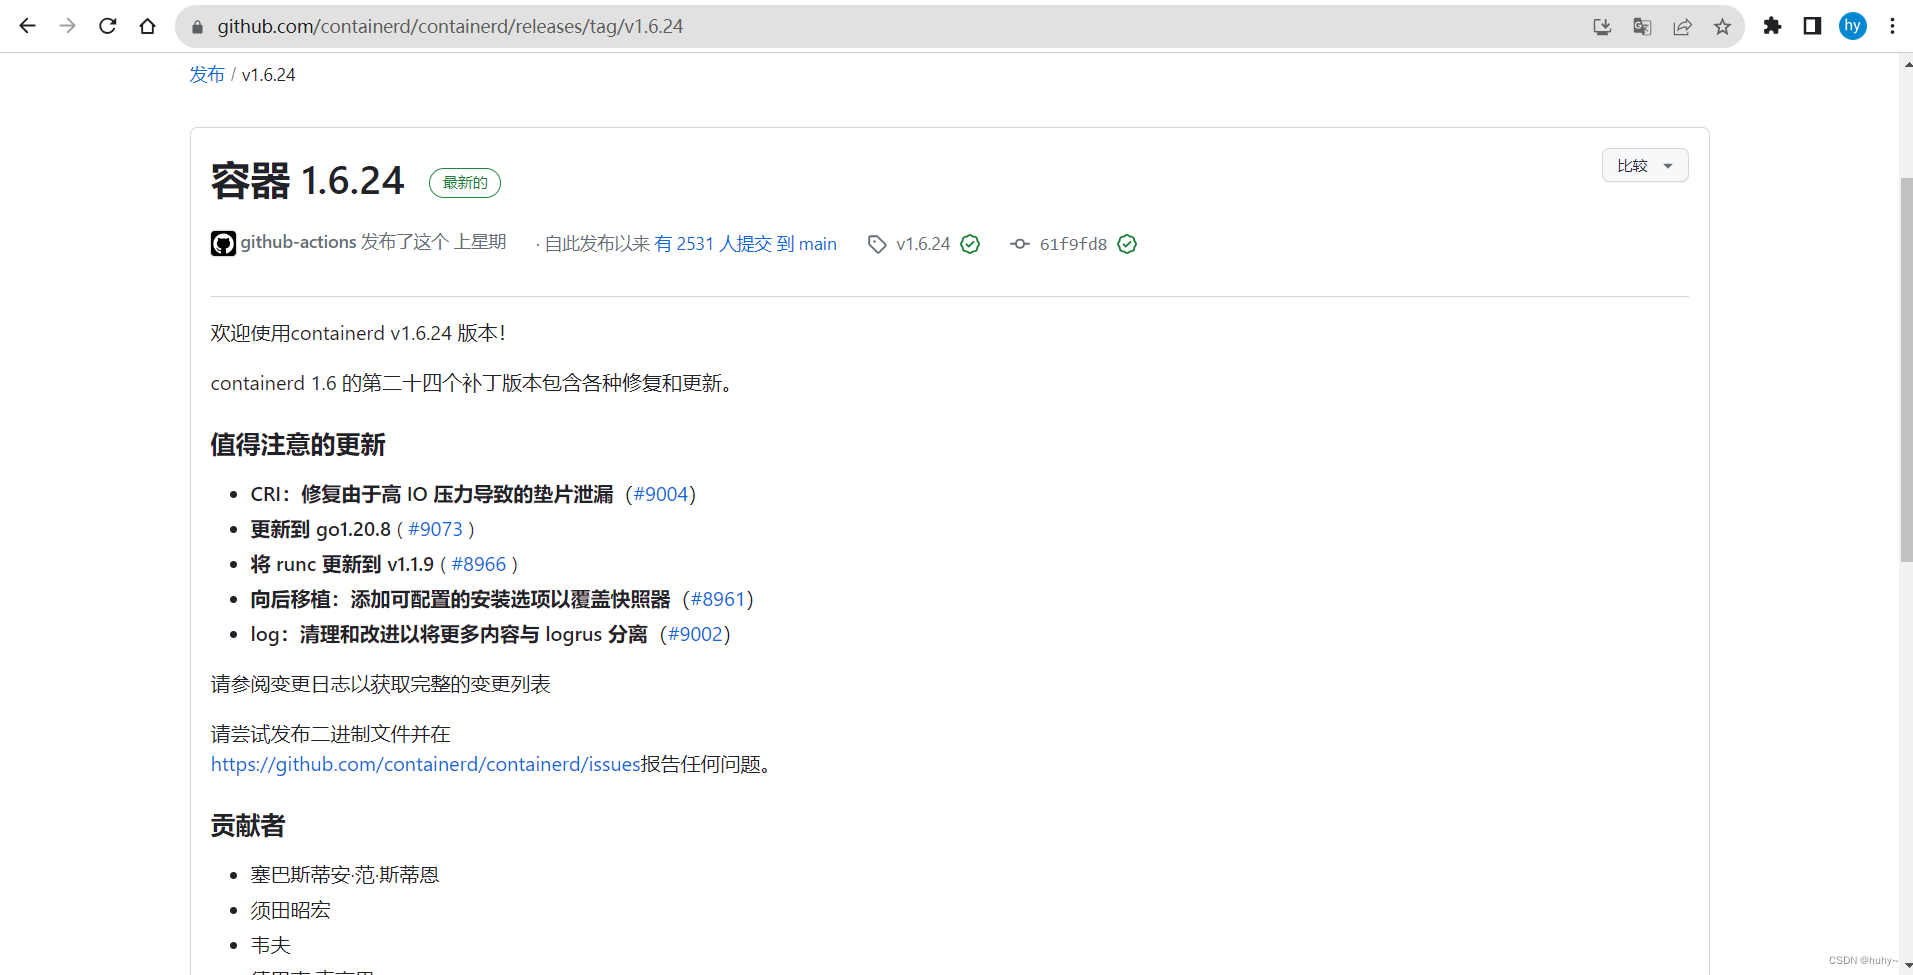Toggle the browser side panel
The width and height of the screenshot is (1913, 975).
click(1812, 26)
